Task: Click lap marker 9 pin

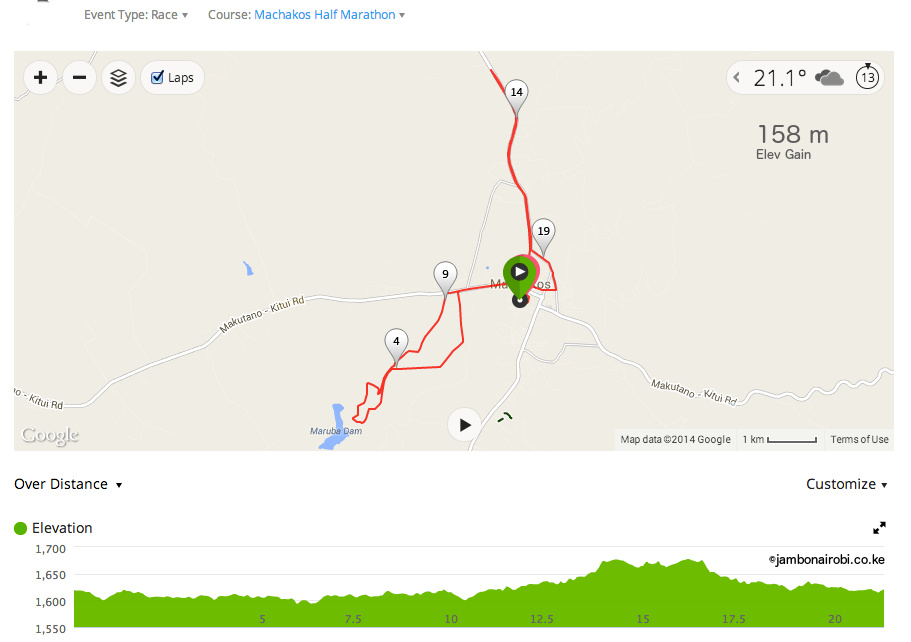Action: [445, 278]
